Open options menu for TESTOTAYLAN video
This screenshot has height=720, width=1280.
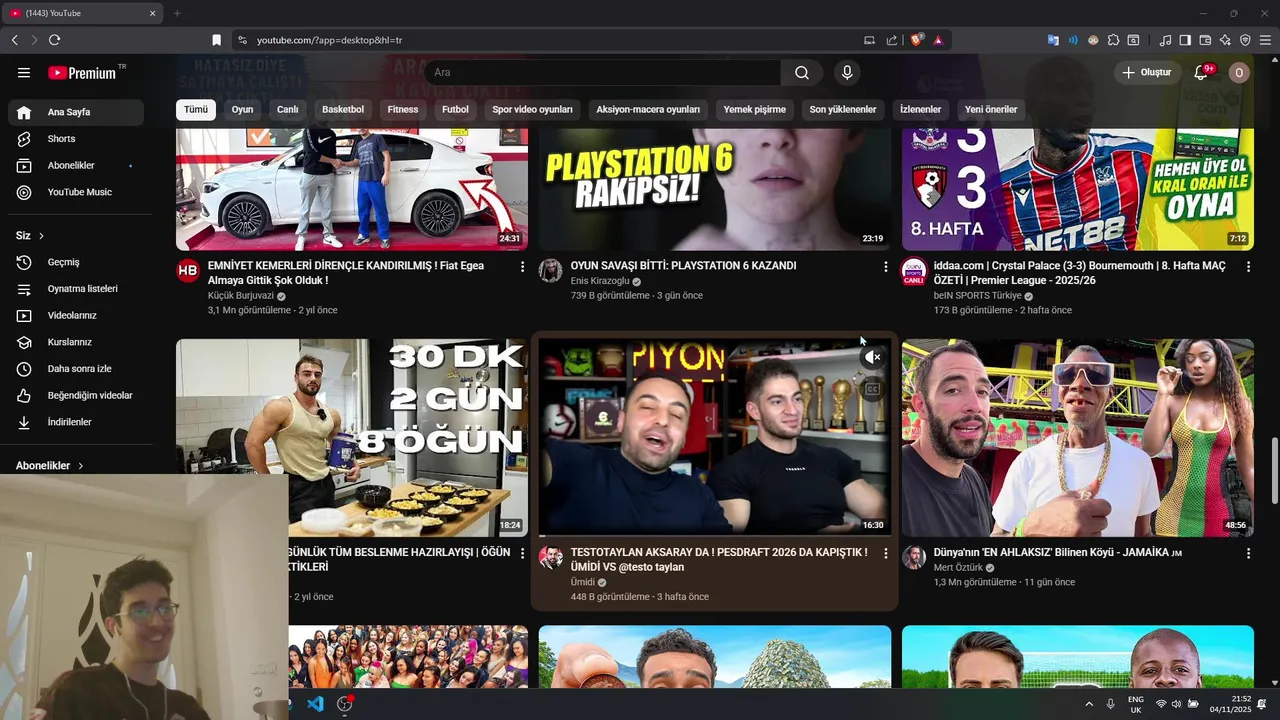pos(885,553)
